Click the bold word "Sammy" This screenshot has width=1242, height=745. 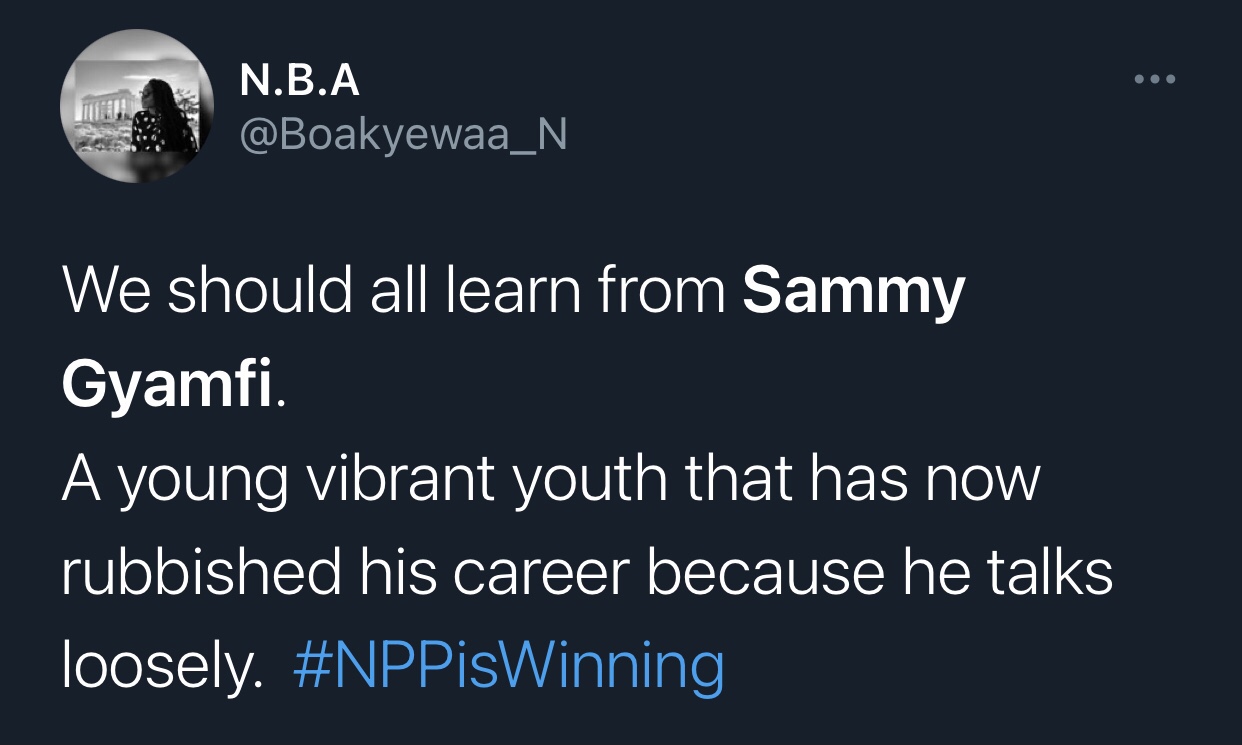tap(854, 292)
